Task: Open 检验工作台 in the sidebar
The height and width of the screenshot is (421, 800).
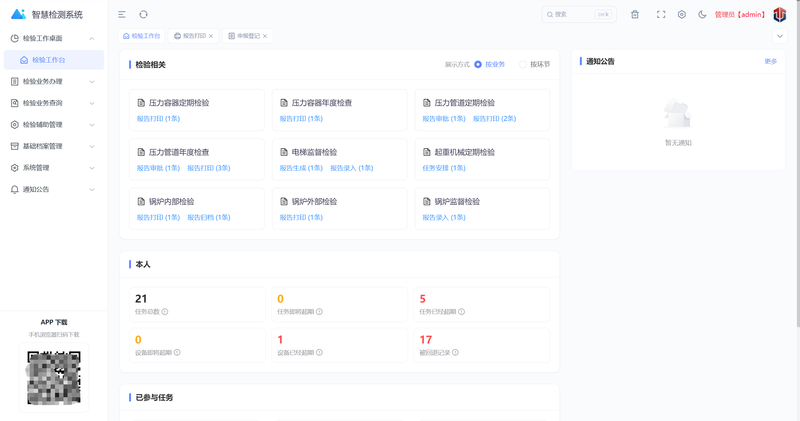Action: click(54, 60)
